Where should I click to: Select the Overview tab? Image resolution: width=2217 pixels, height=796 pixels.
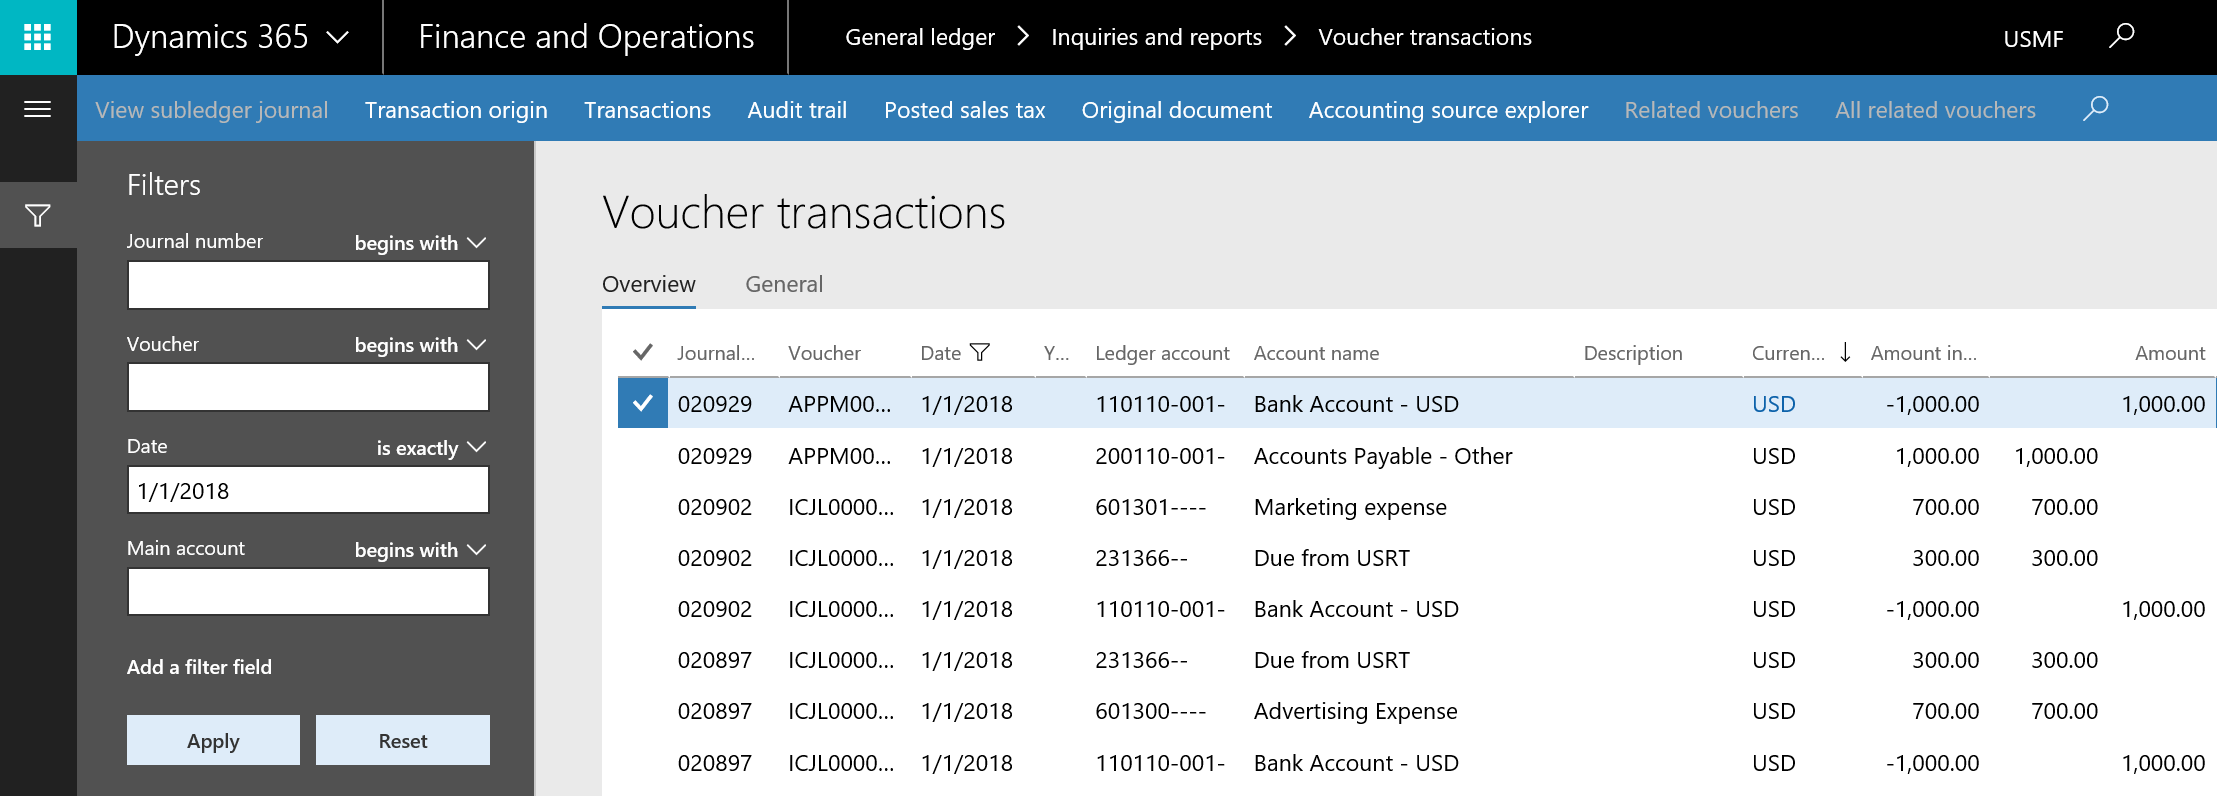click(649, 284)
